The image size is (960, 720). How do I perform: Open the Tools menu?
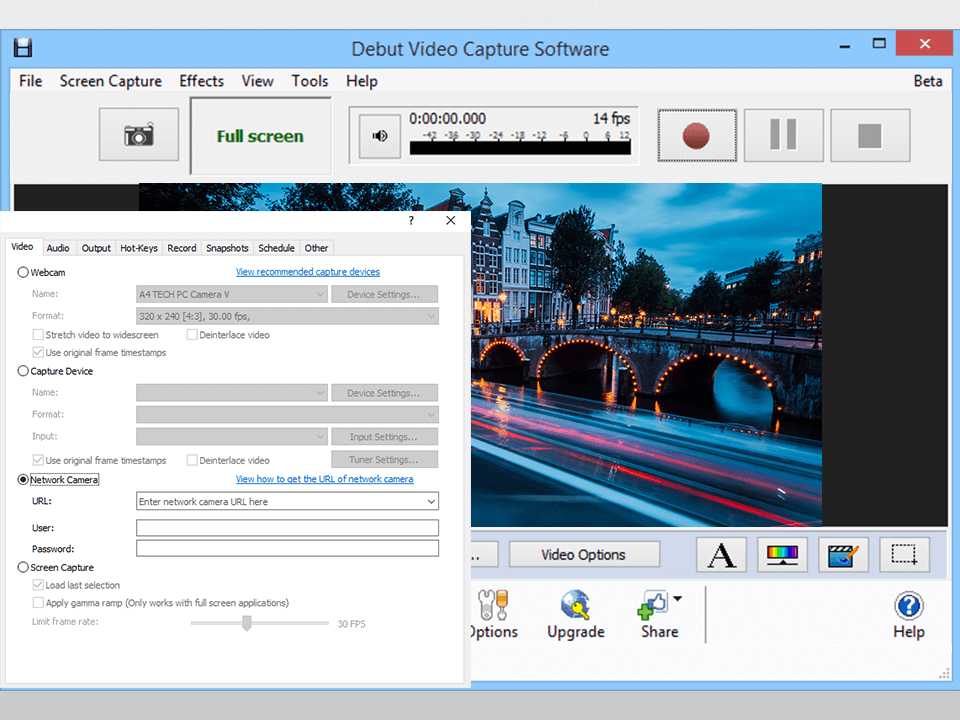click(x=310, y=81)
